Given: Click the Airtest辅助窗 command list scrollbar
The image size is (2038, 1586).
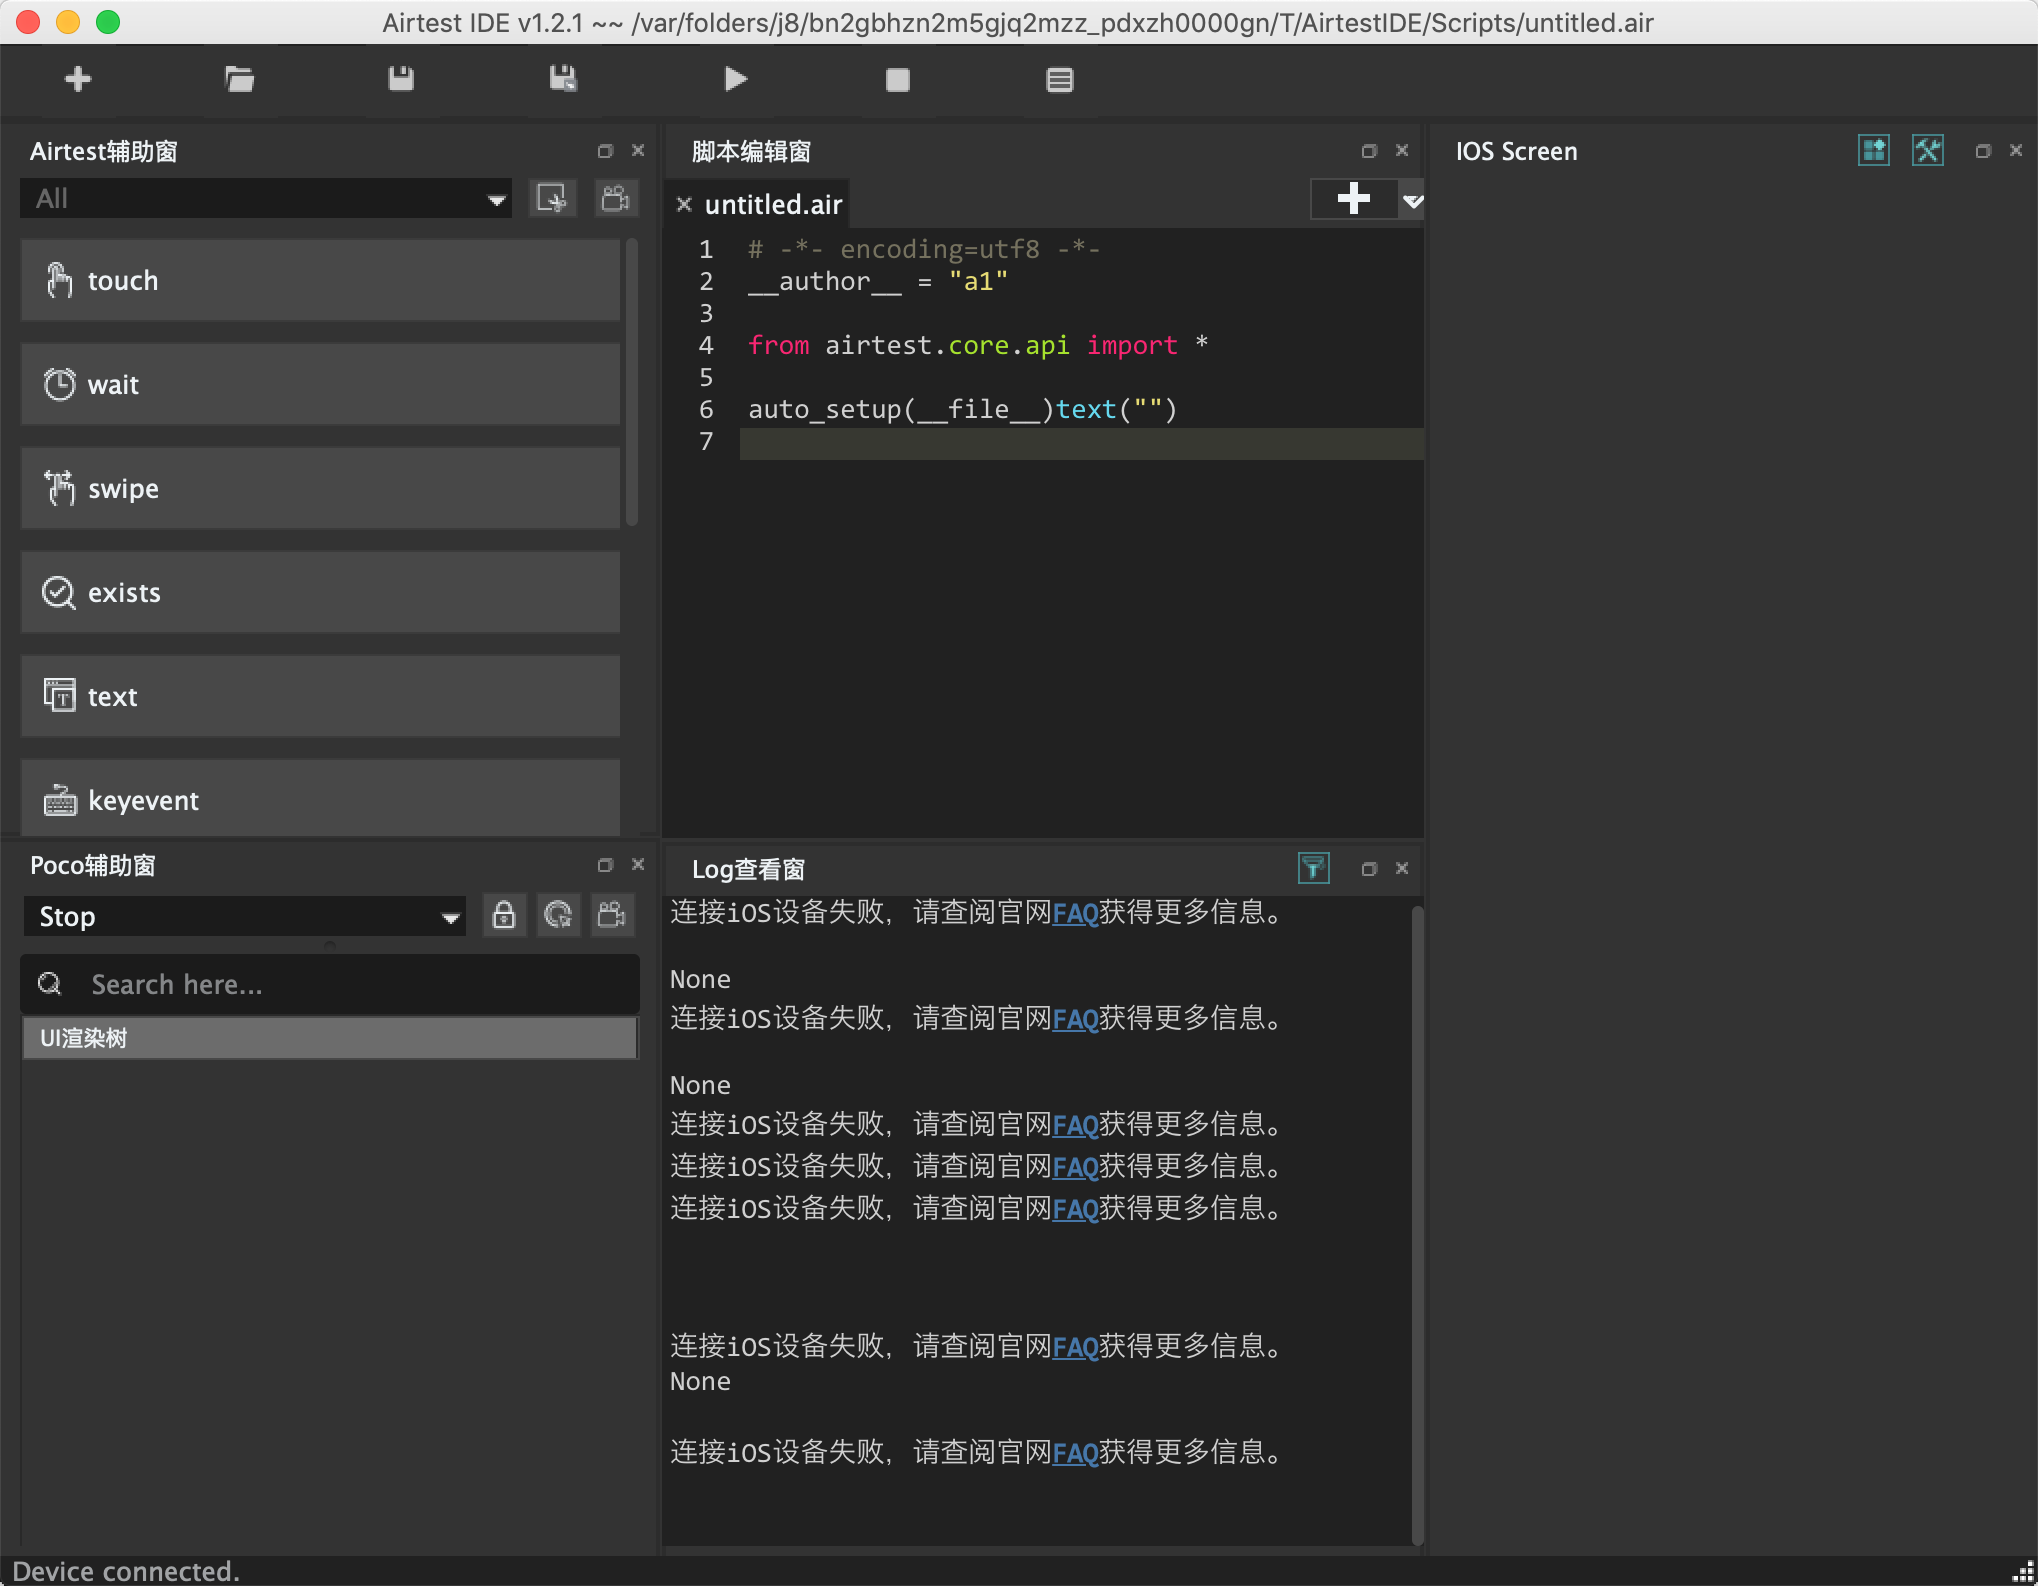Looking at the screenshot, I should 631,382.
